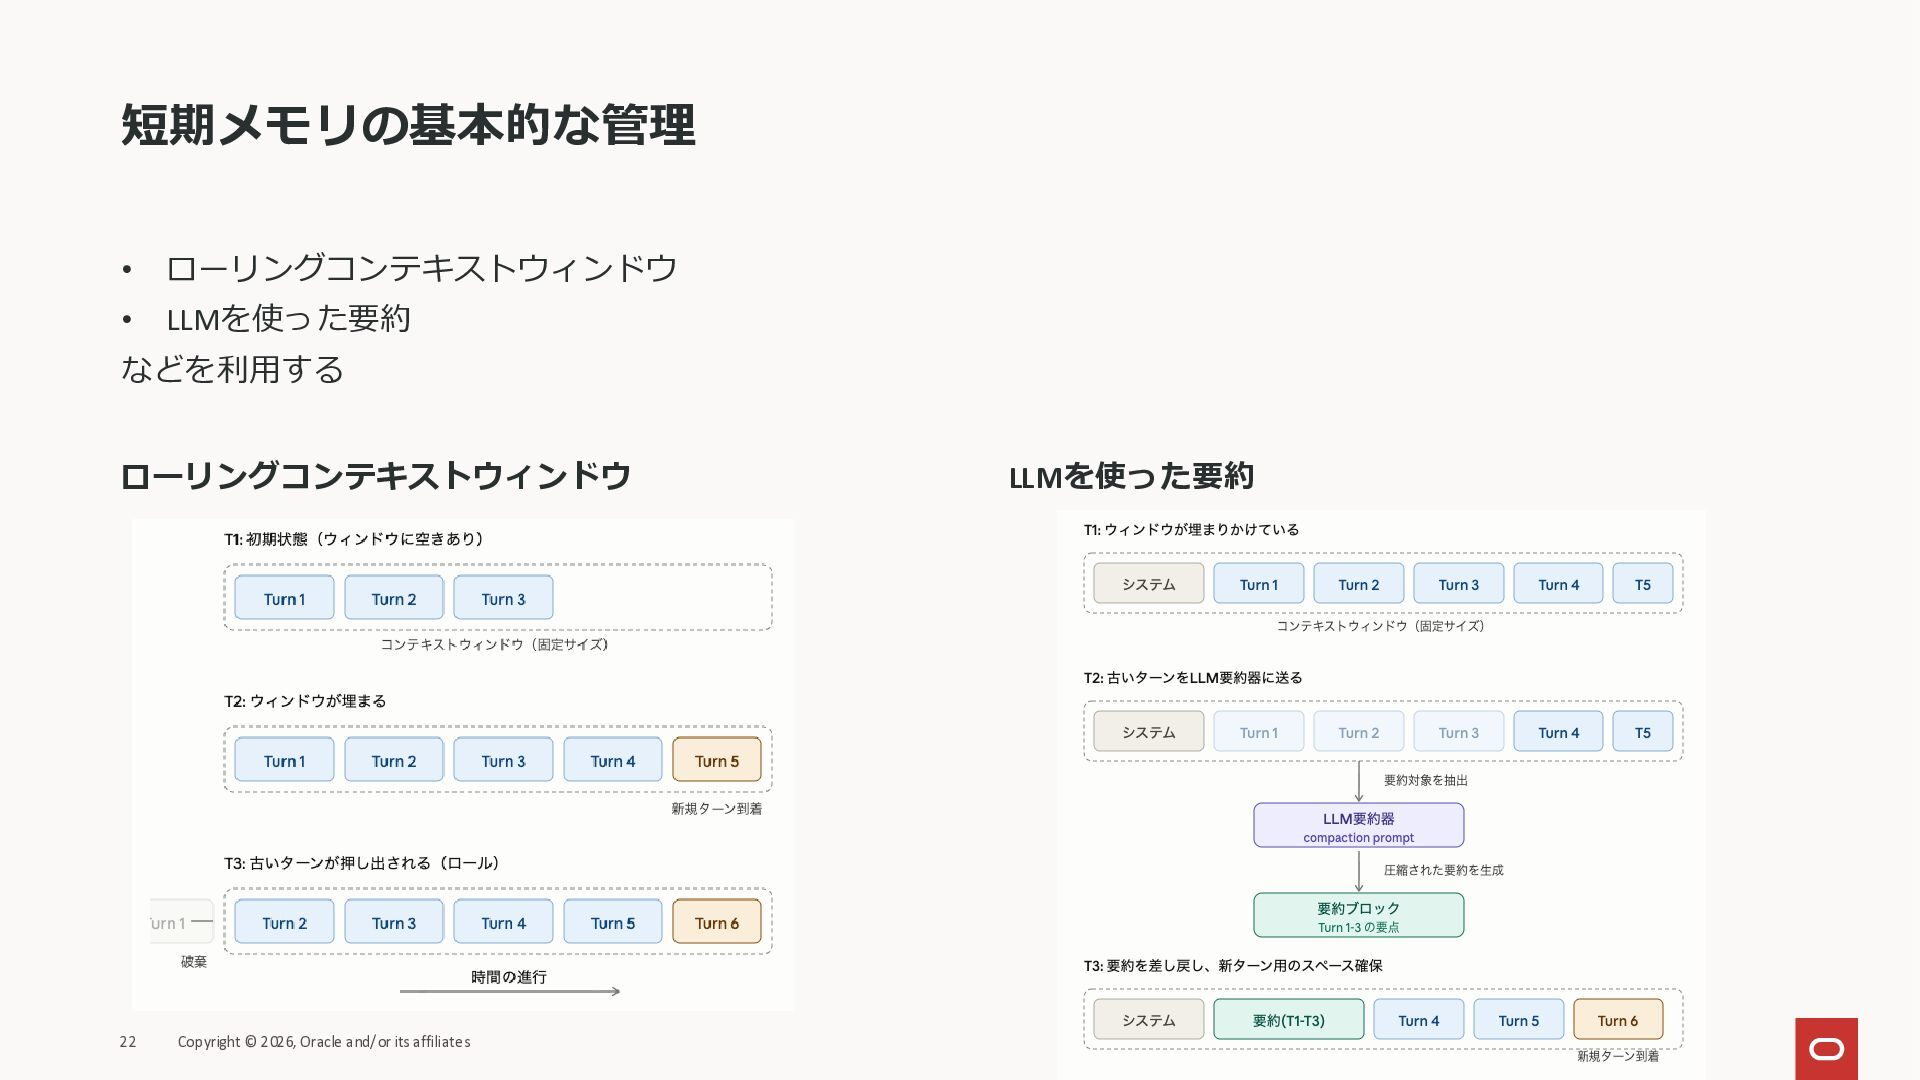Image resolution: width=1920 pixels, height=1080 pixels.
Task: Click the LLMを使った要約 section heading
Action: coord(1131,477)
